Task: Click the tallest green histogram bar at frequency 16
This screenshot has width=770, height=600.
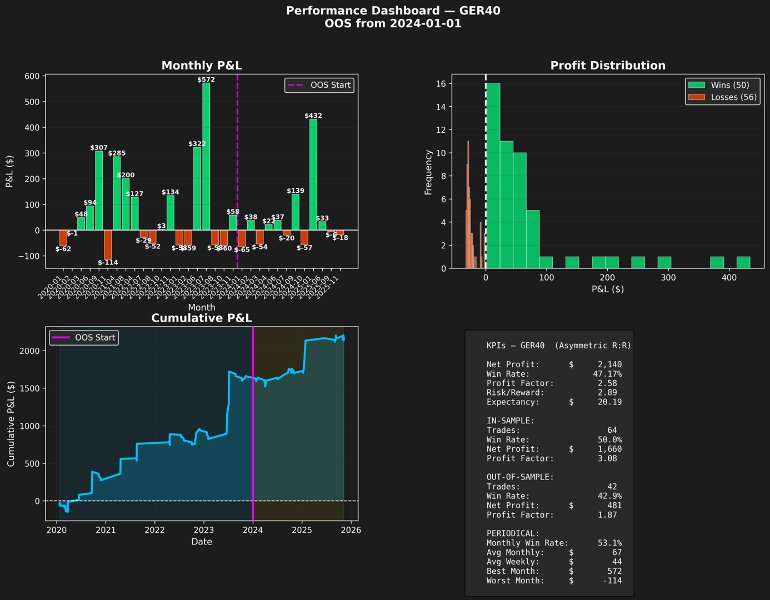Action: tap(493, 176)
